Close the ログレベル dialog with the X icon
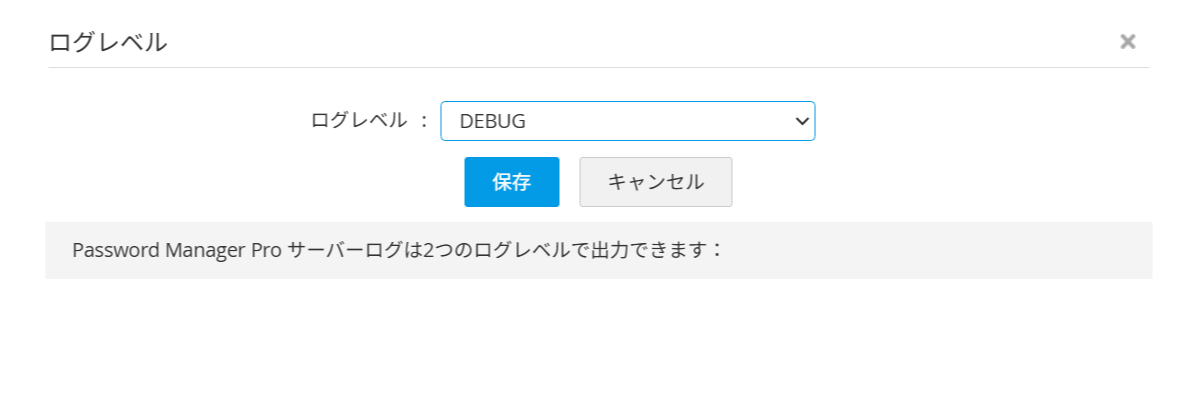Viewport: 1197px width, 406px height. click(x=1127, y=41)
